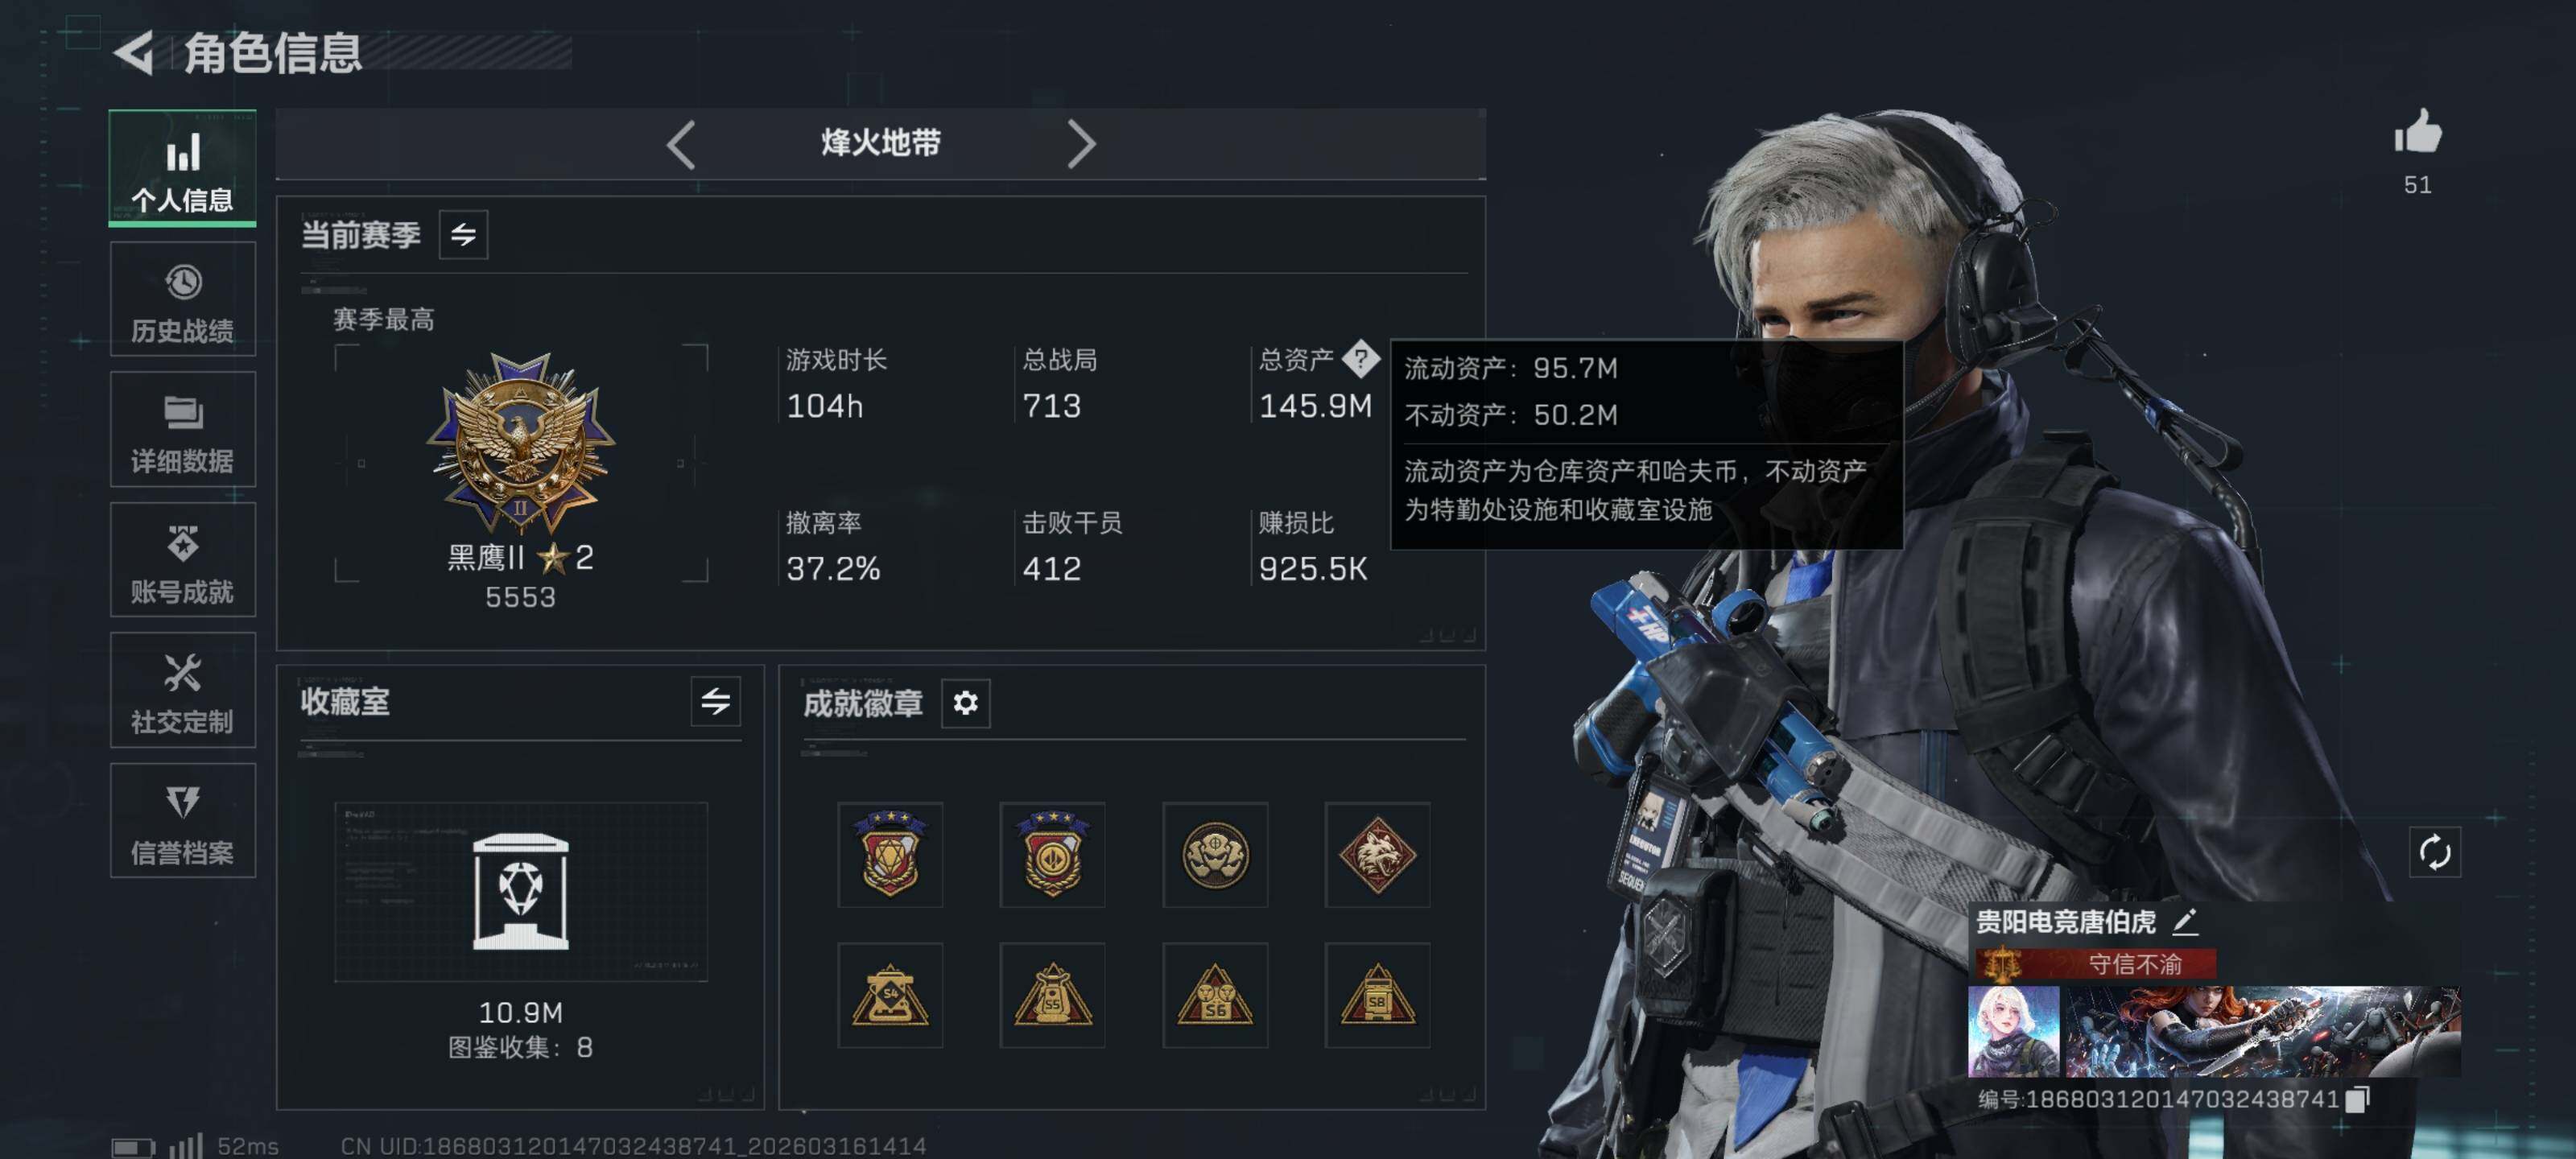Select the S4 season badge
Screen dimensions: 2576x1159
click(890, 995)
